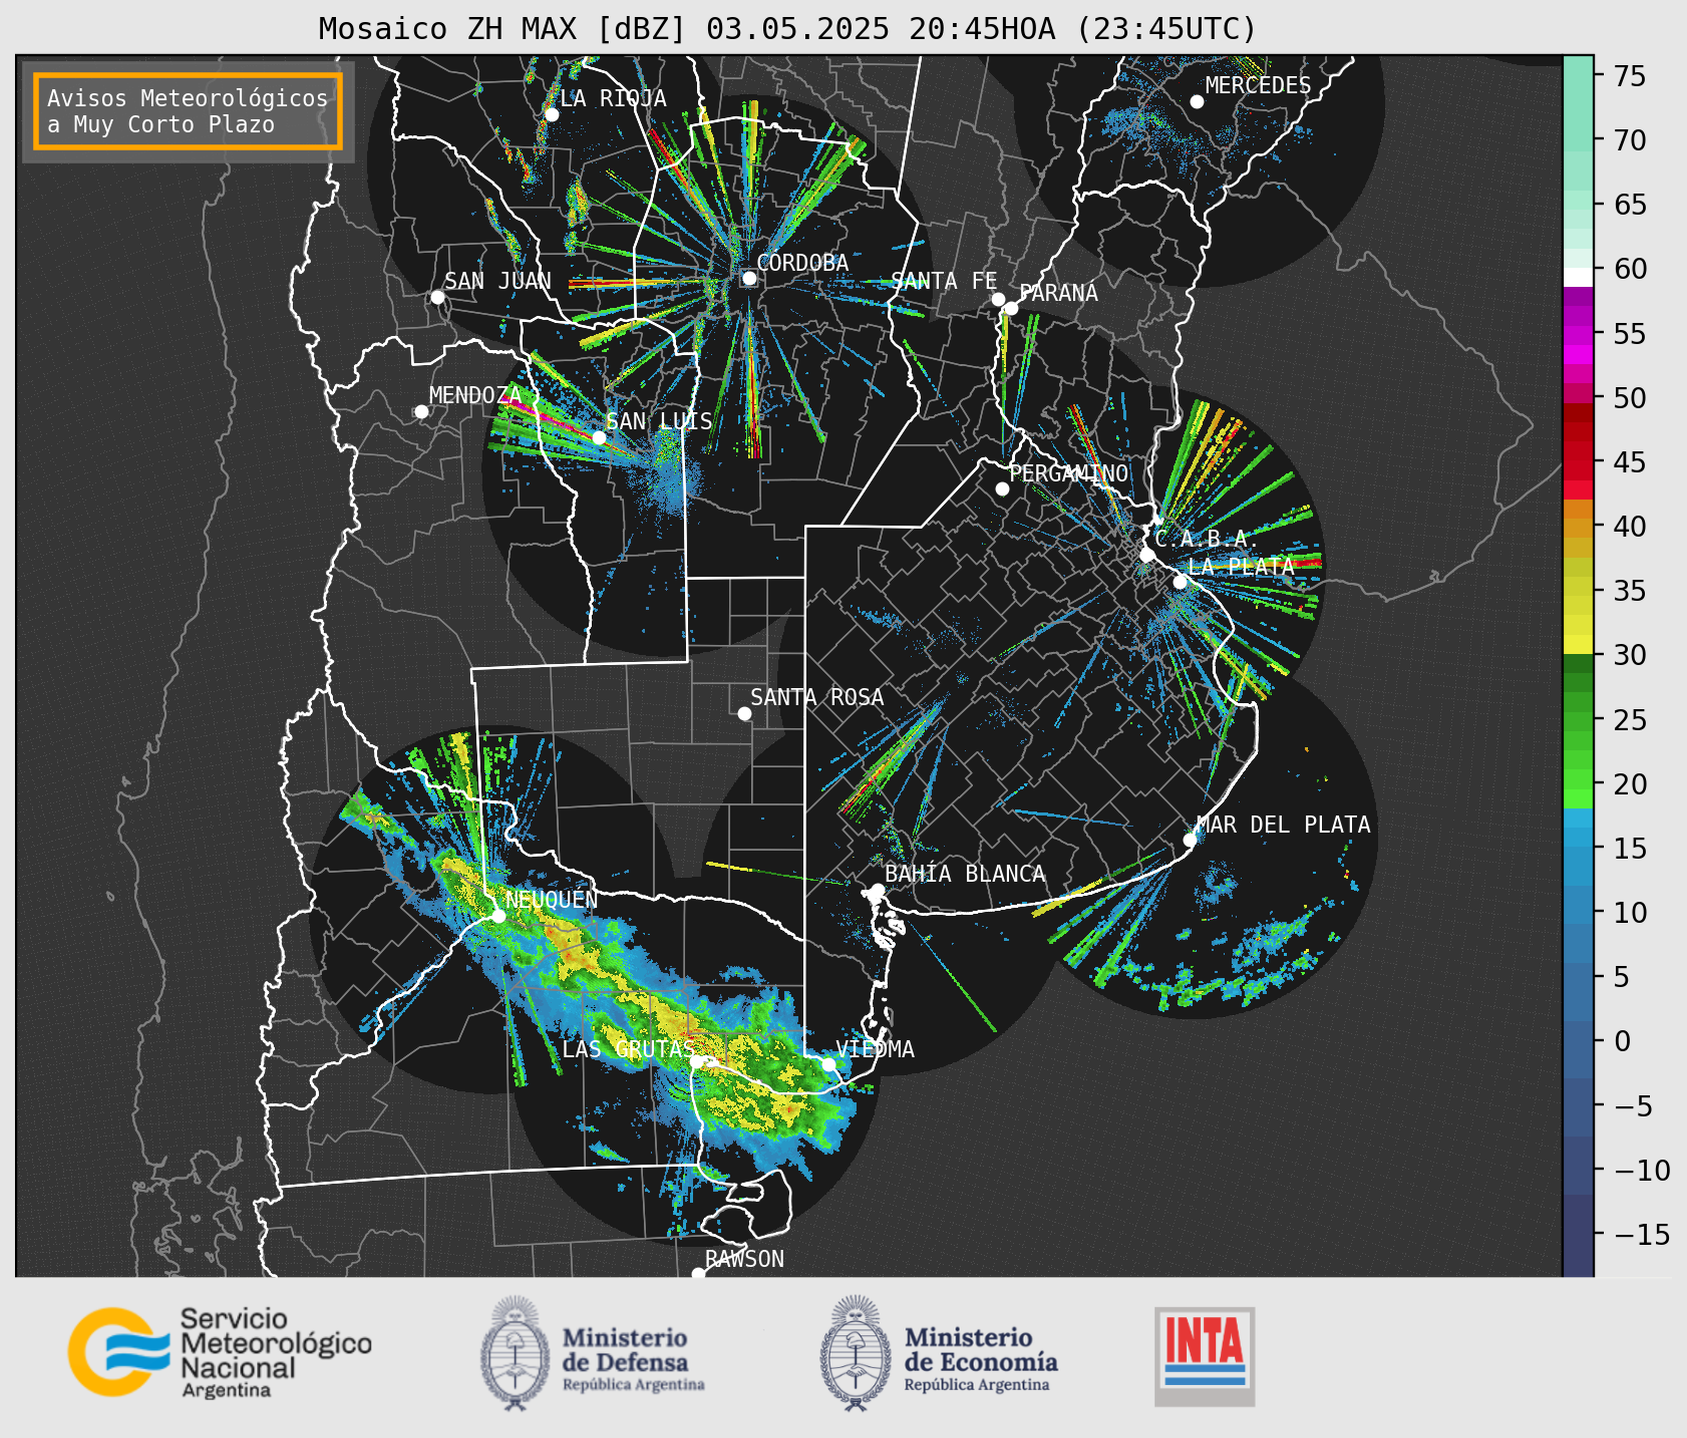
Task: Click the VIEDMA city marker
Action: coord(829,1064)
